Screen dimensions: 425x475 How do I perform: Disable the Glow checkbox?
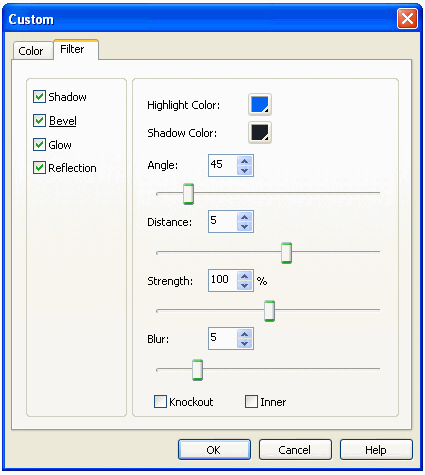(x=39, y=144)
